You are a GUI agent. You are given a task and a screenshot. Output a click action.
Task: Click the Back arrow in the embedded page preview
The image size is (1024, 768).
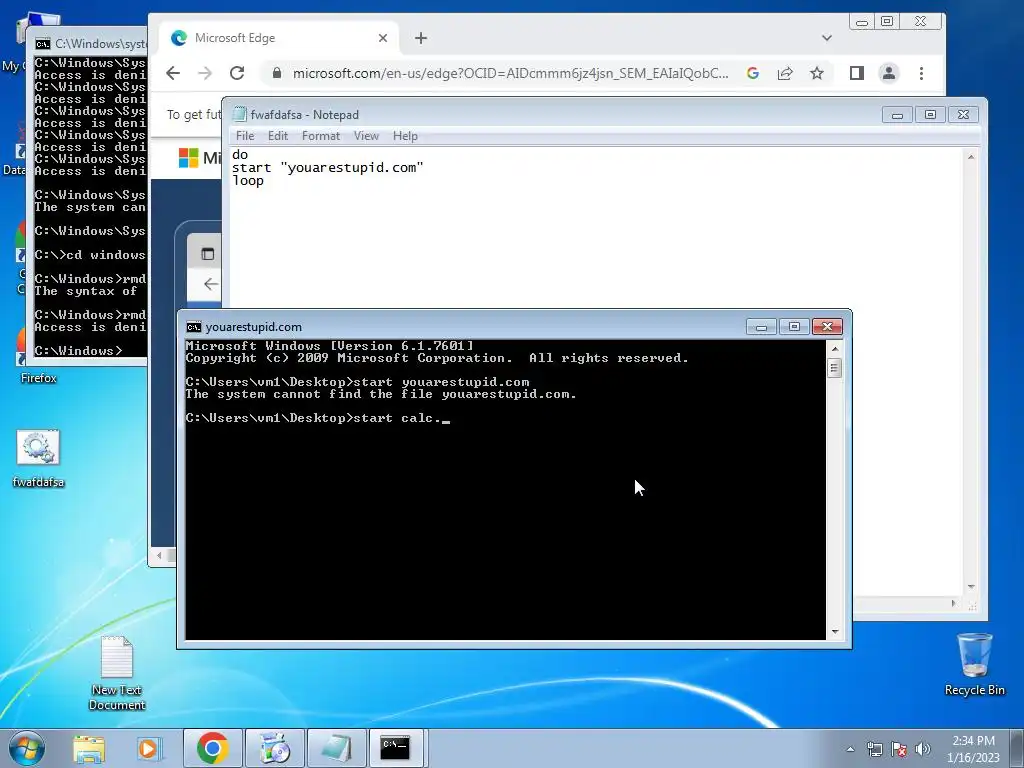pyautogui.click(x=210, y=284)
